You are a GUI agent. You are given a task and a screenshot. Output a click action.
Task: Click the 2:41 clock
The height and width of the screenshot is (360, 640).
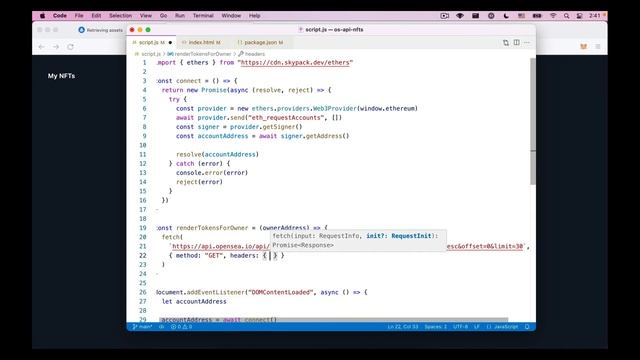click(x=595, y=16)
